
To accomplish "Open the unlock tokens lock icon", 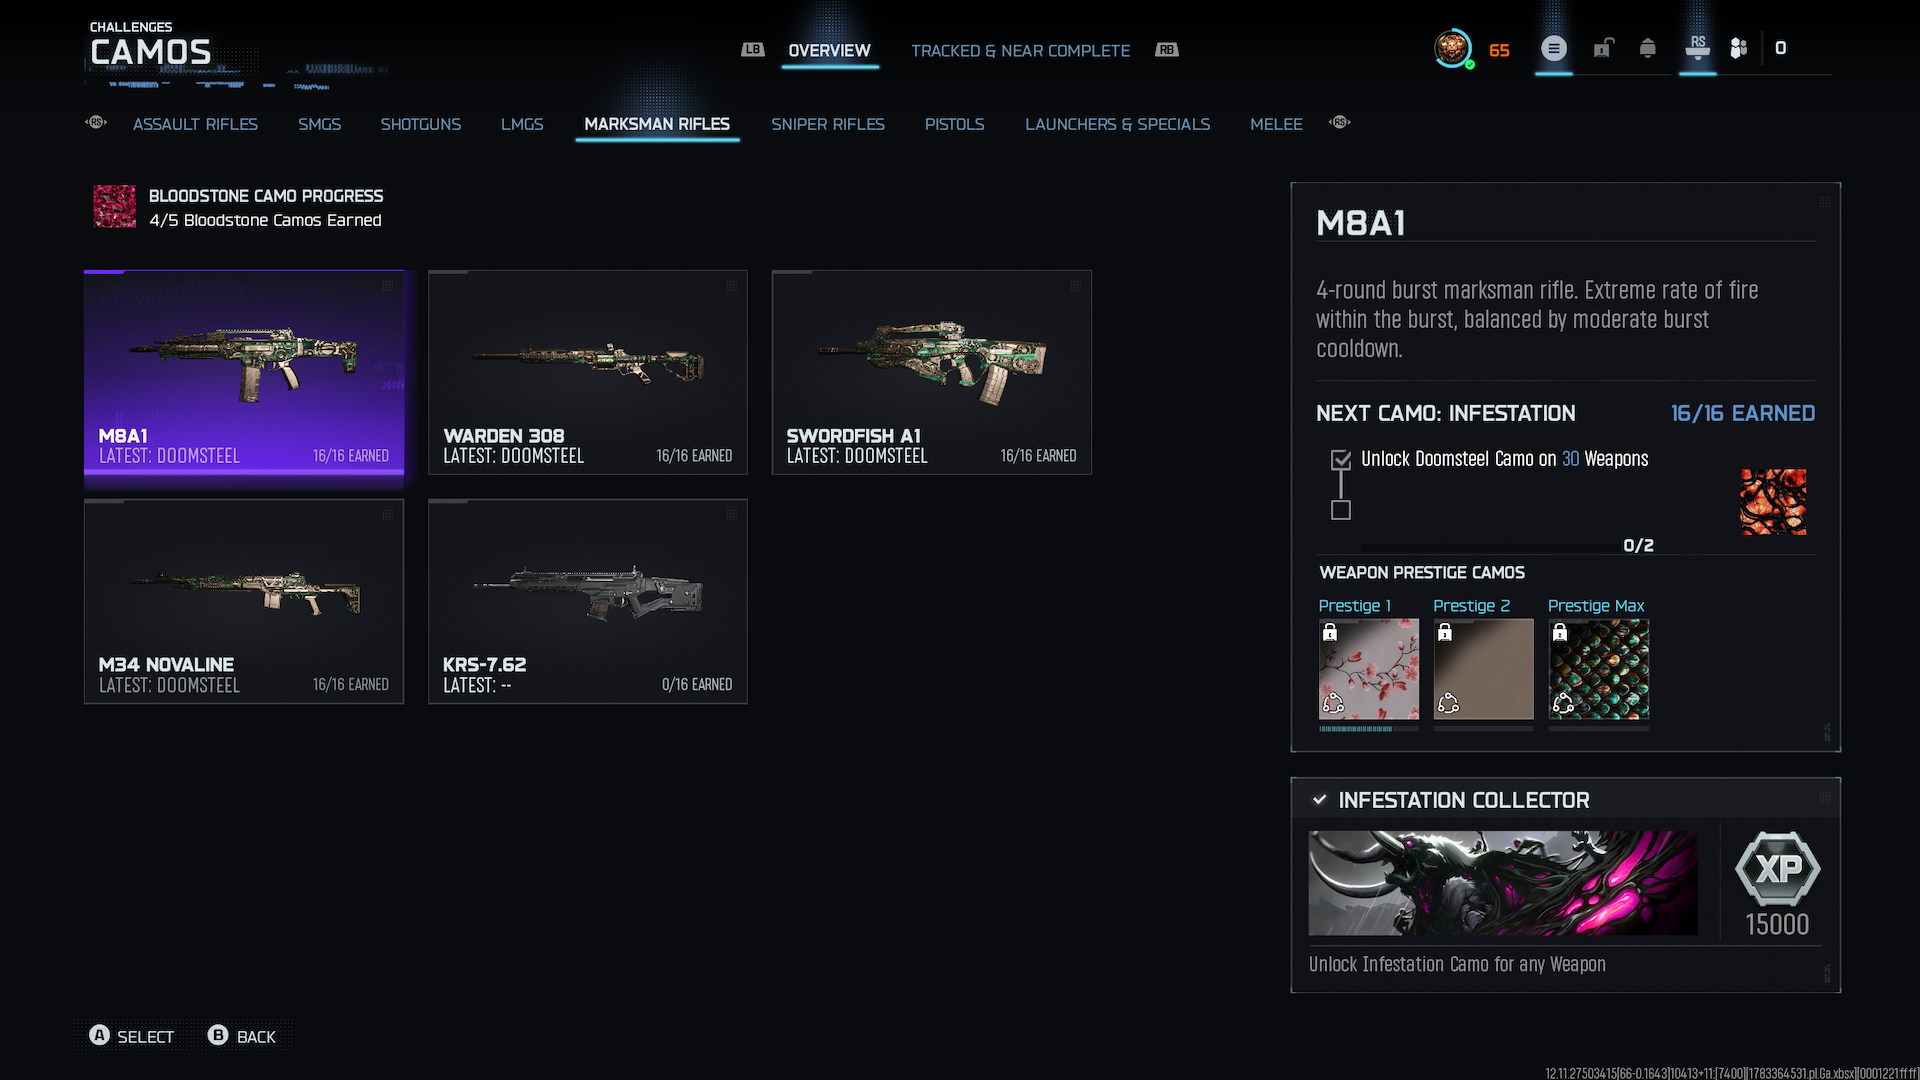I will pyautogui.click(x=1603, y=48).
